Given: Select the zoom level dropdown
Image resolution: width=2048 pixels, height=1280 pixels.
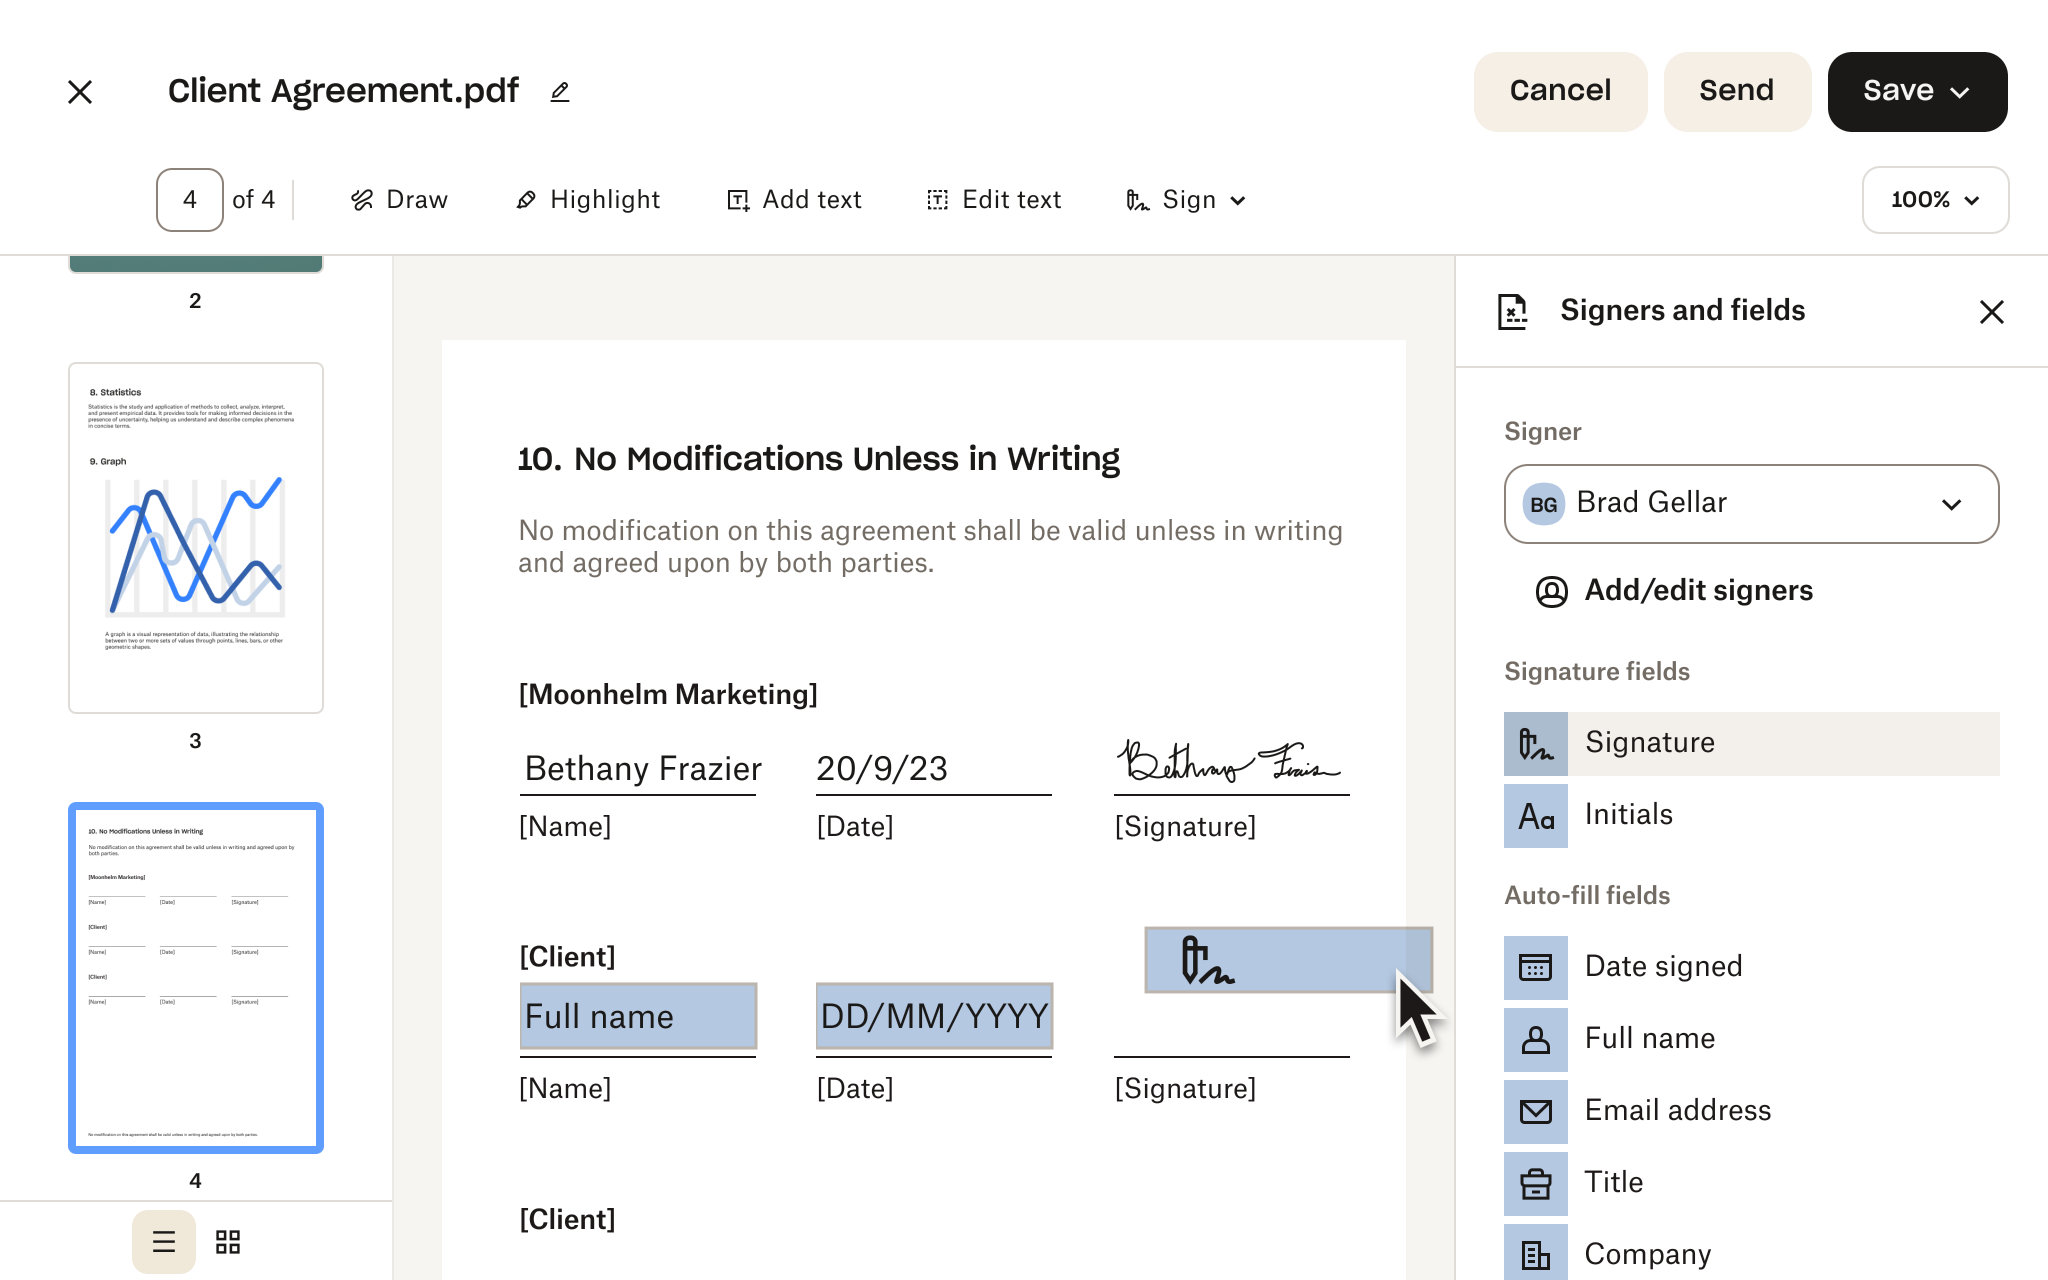Looking at the screenshot, I should [1934, 199].
